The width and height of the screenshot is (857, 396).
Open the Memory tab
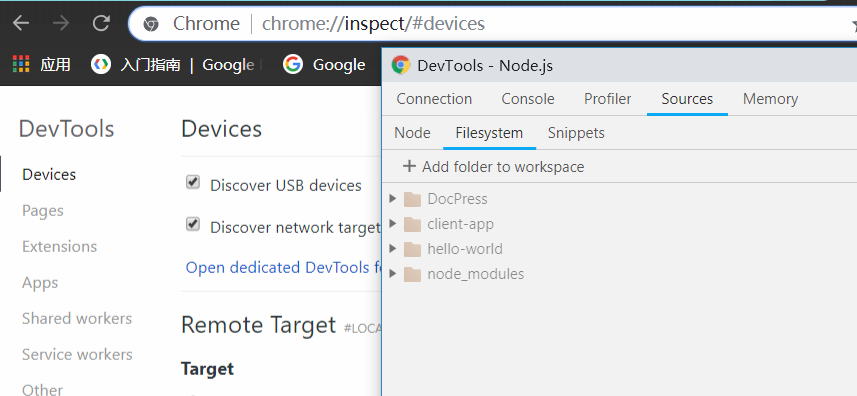point(770,99)
